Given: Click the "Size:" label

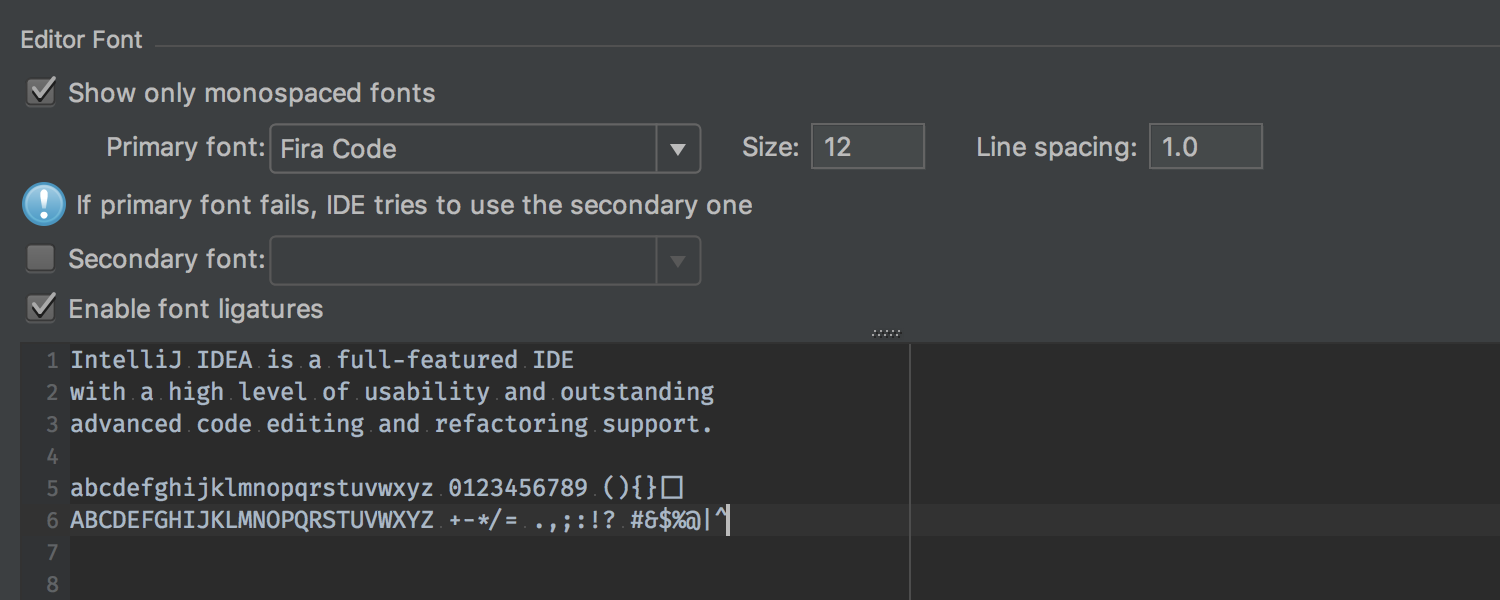Looking at the screenshot, I should click(771, 148).
